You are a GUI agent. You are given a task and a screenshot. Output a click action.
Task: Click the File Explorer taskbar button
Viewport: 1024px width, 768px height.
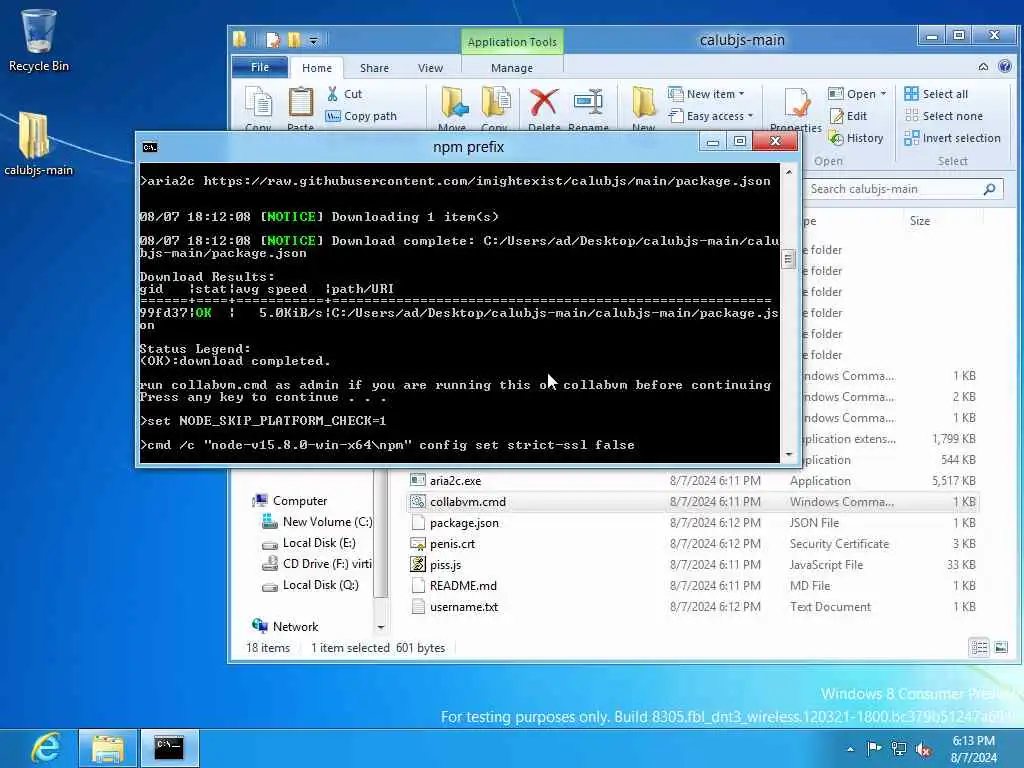pyautogui.click(x=108, y=748)
